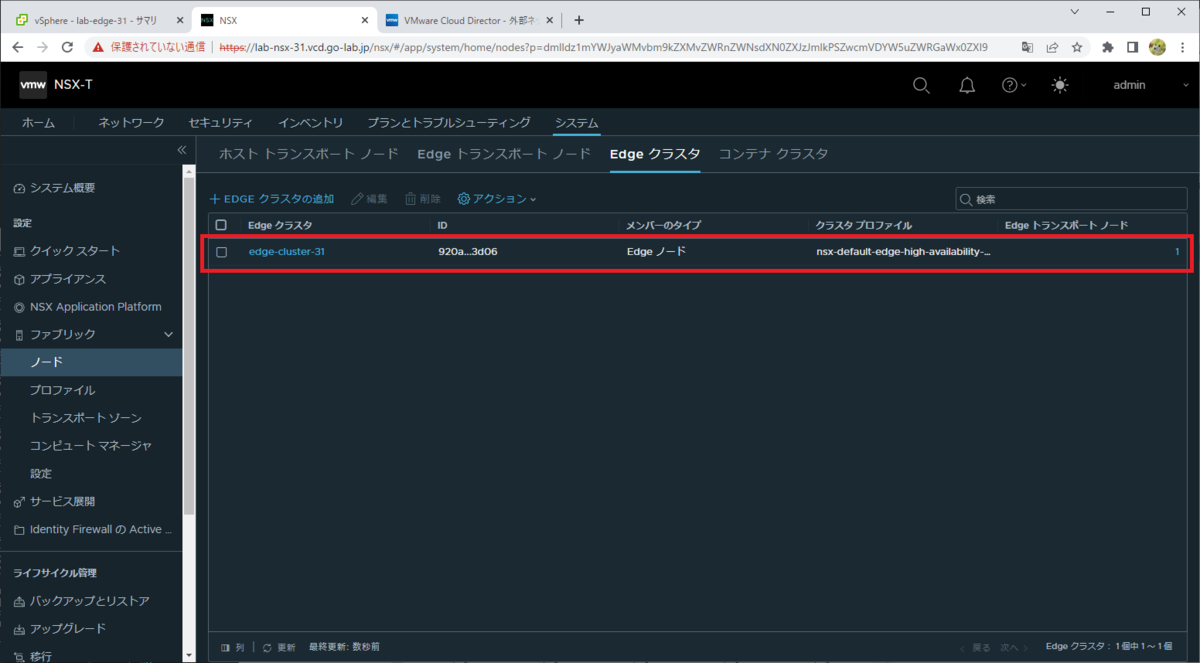Screen dimensions: 1200x663
Task: Open NSX Application Platform in sidebar
Action: click(x=95, y=307)
